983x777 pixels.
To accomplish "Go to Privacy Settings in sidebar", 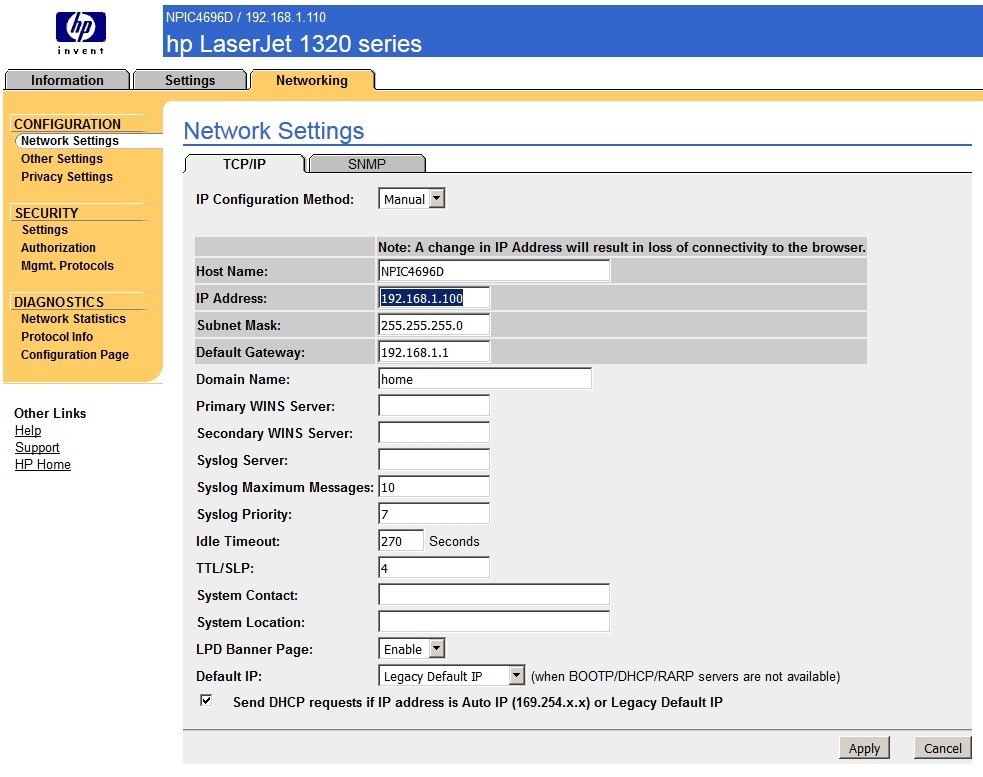I will tap(67, 177).
